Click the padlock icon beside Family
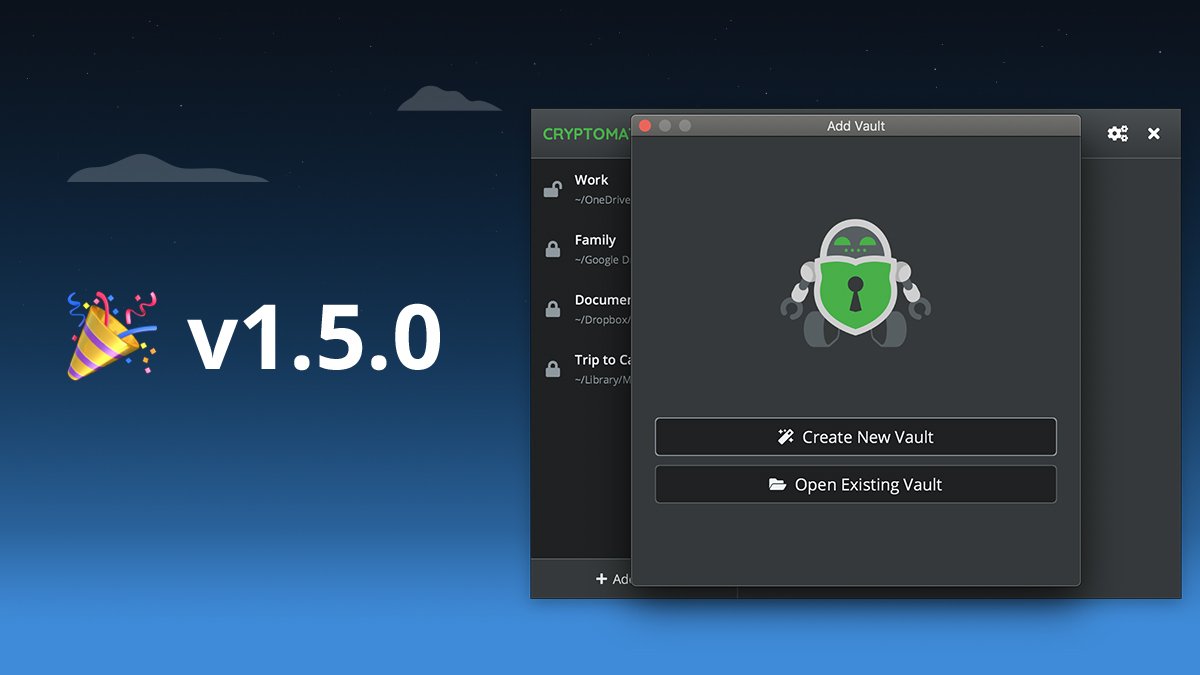 tap(552, 249)
